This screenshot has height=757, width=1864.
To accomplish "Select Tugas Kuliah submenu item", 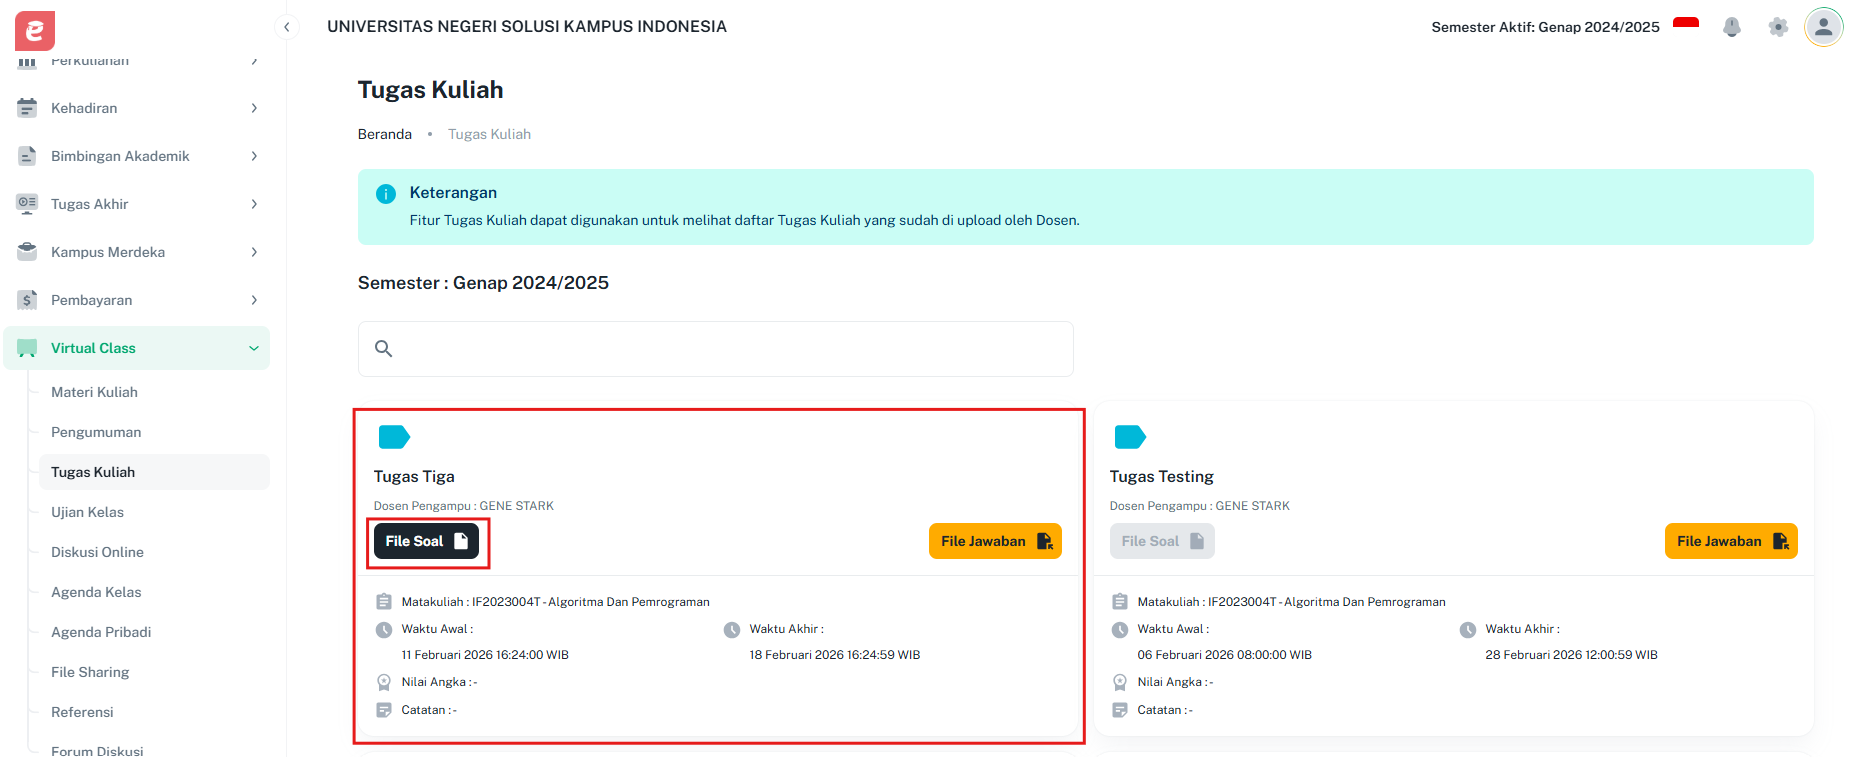I will click(154, 472).
